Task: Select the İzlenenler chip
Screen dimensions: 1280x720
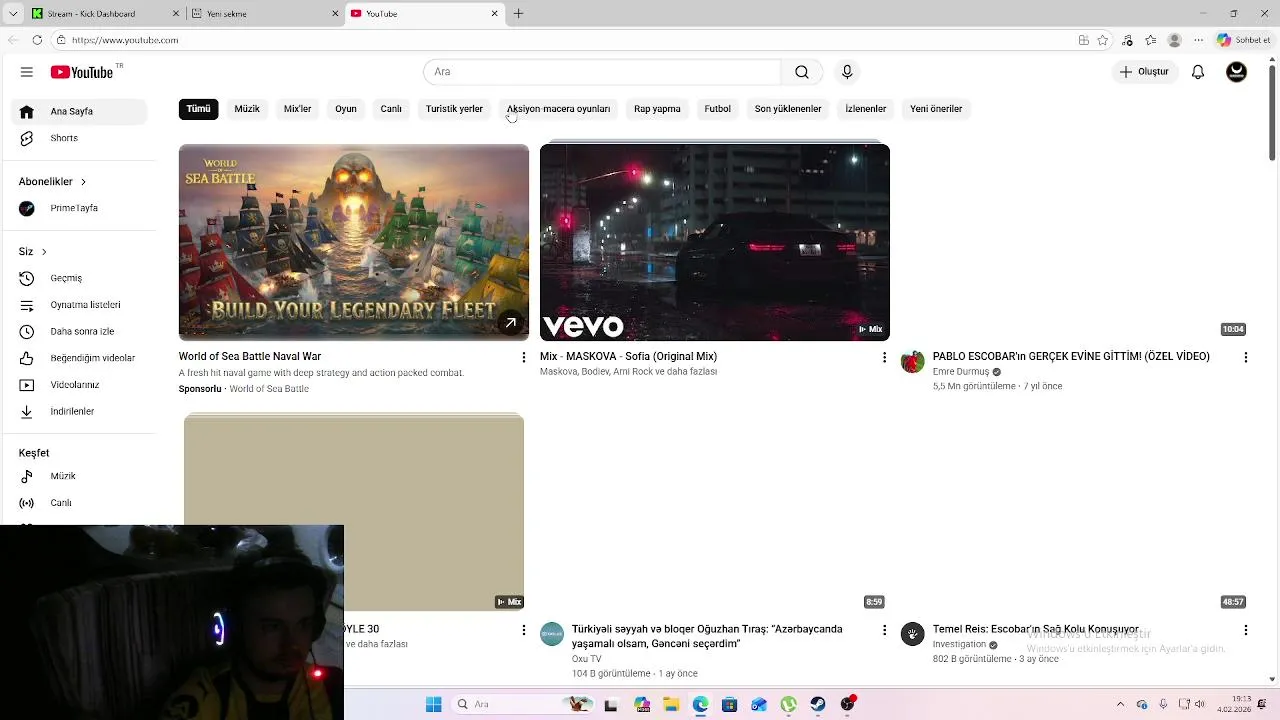Action: [866, 109]
